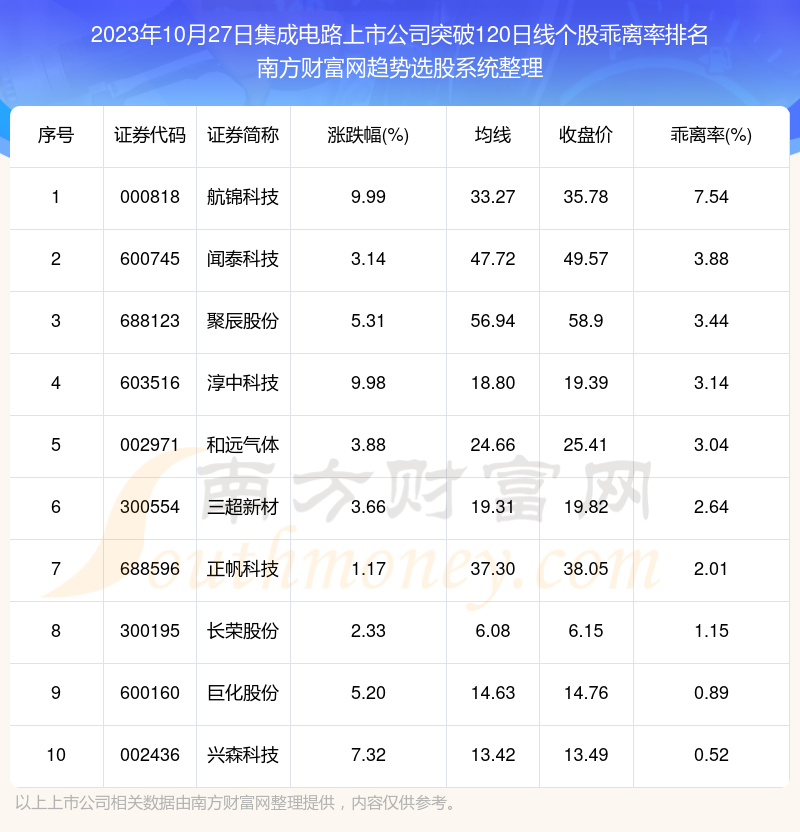The height and width of the screenshot is (832, 800).
Task: Click deviation rate 1.15
Action: 711,631
